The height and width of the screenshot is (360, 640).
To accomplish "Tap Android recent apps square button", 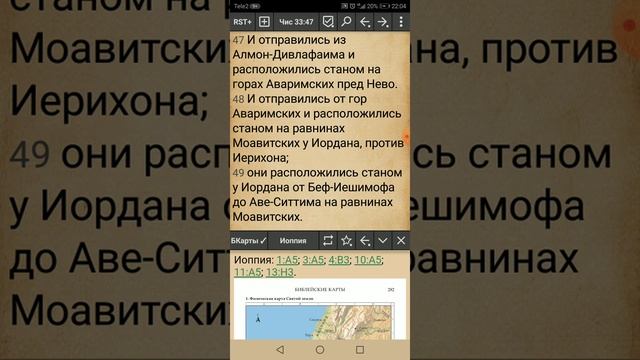I will click(x=360, y=350).
